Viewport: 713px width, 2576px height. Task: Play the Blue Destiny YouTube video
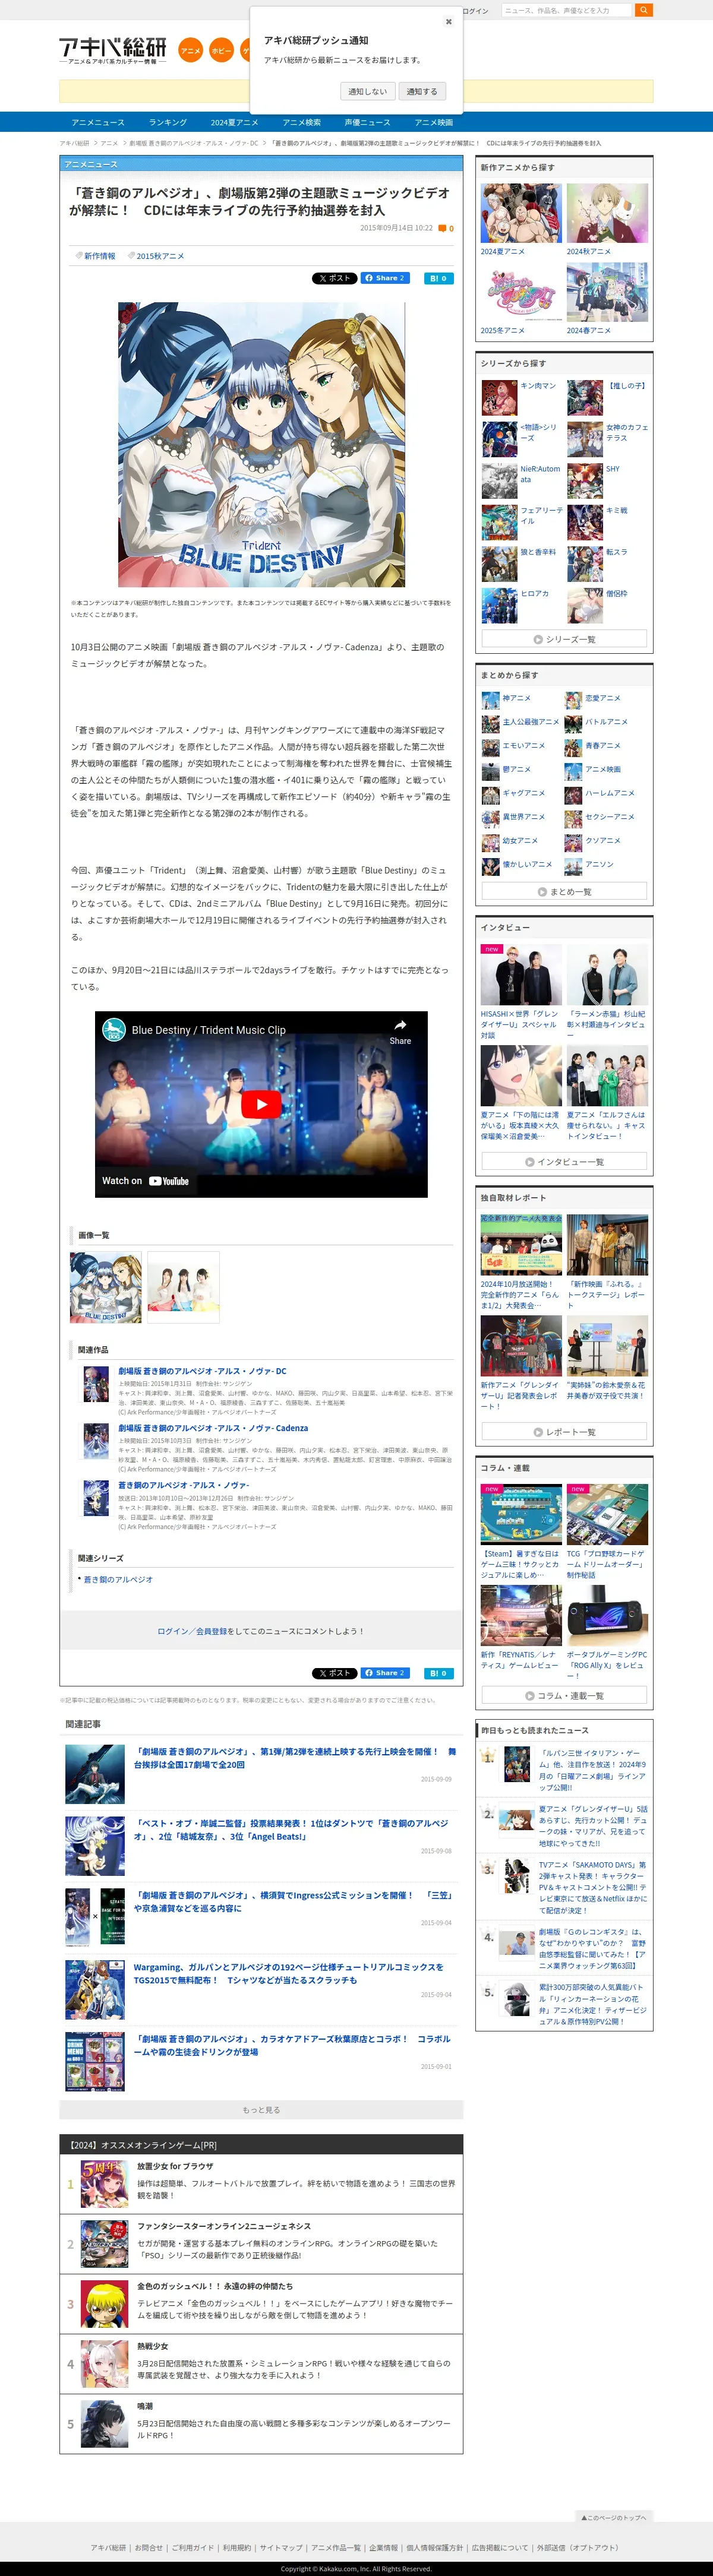pos(261,1104)
